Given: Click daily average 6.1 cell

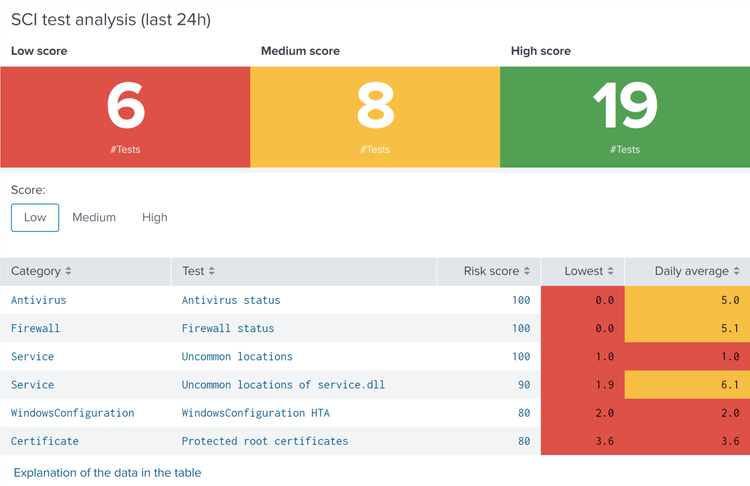Looking at the screenshot, I should pos(687,385).
